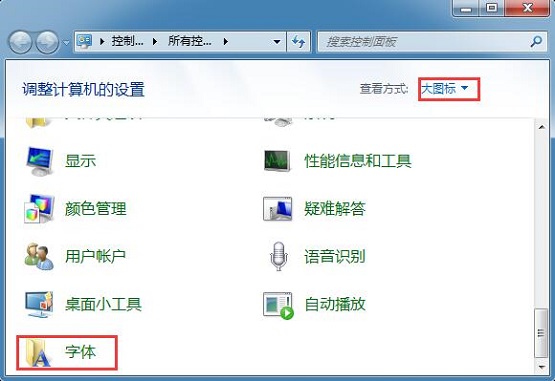
Task: Click the 字体 link
Action: pos(80,352)
